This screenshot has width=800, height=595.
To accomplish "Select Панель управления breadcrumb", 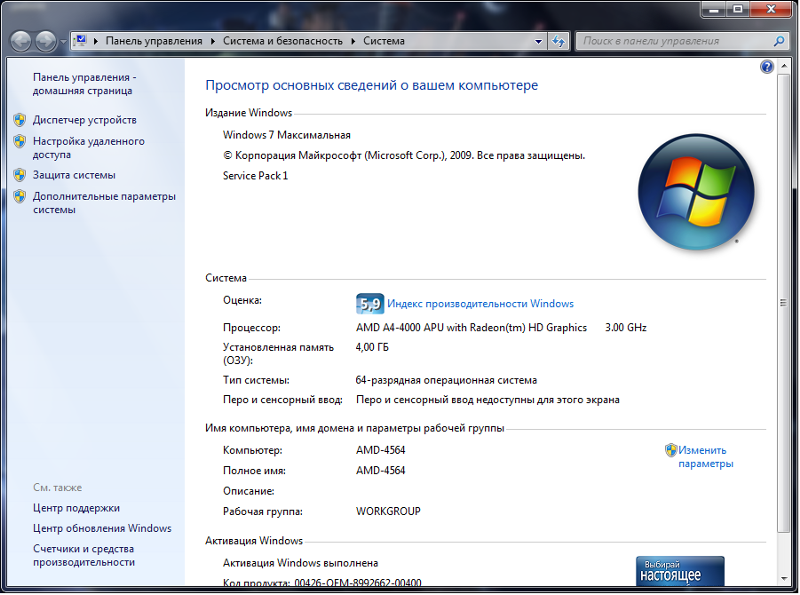I will 154,41.
